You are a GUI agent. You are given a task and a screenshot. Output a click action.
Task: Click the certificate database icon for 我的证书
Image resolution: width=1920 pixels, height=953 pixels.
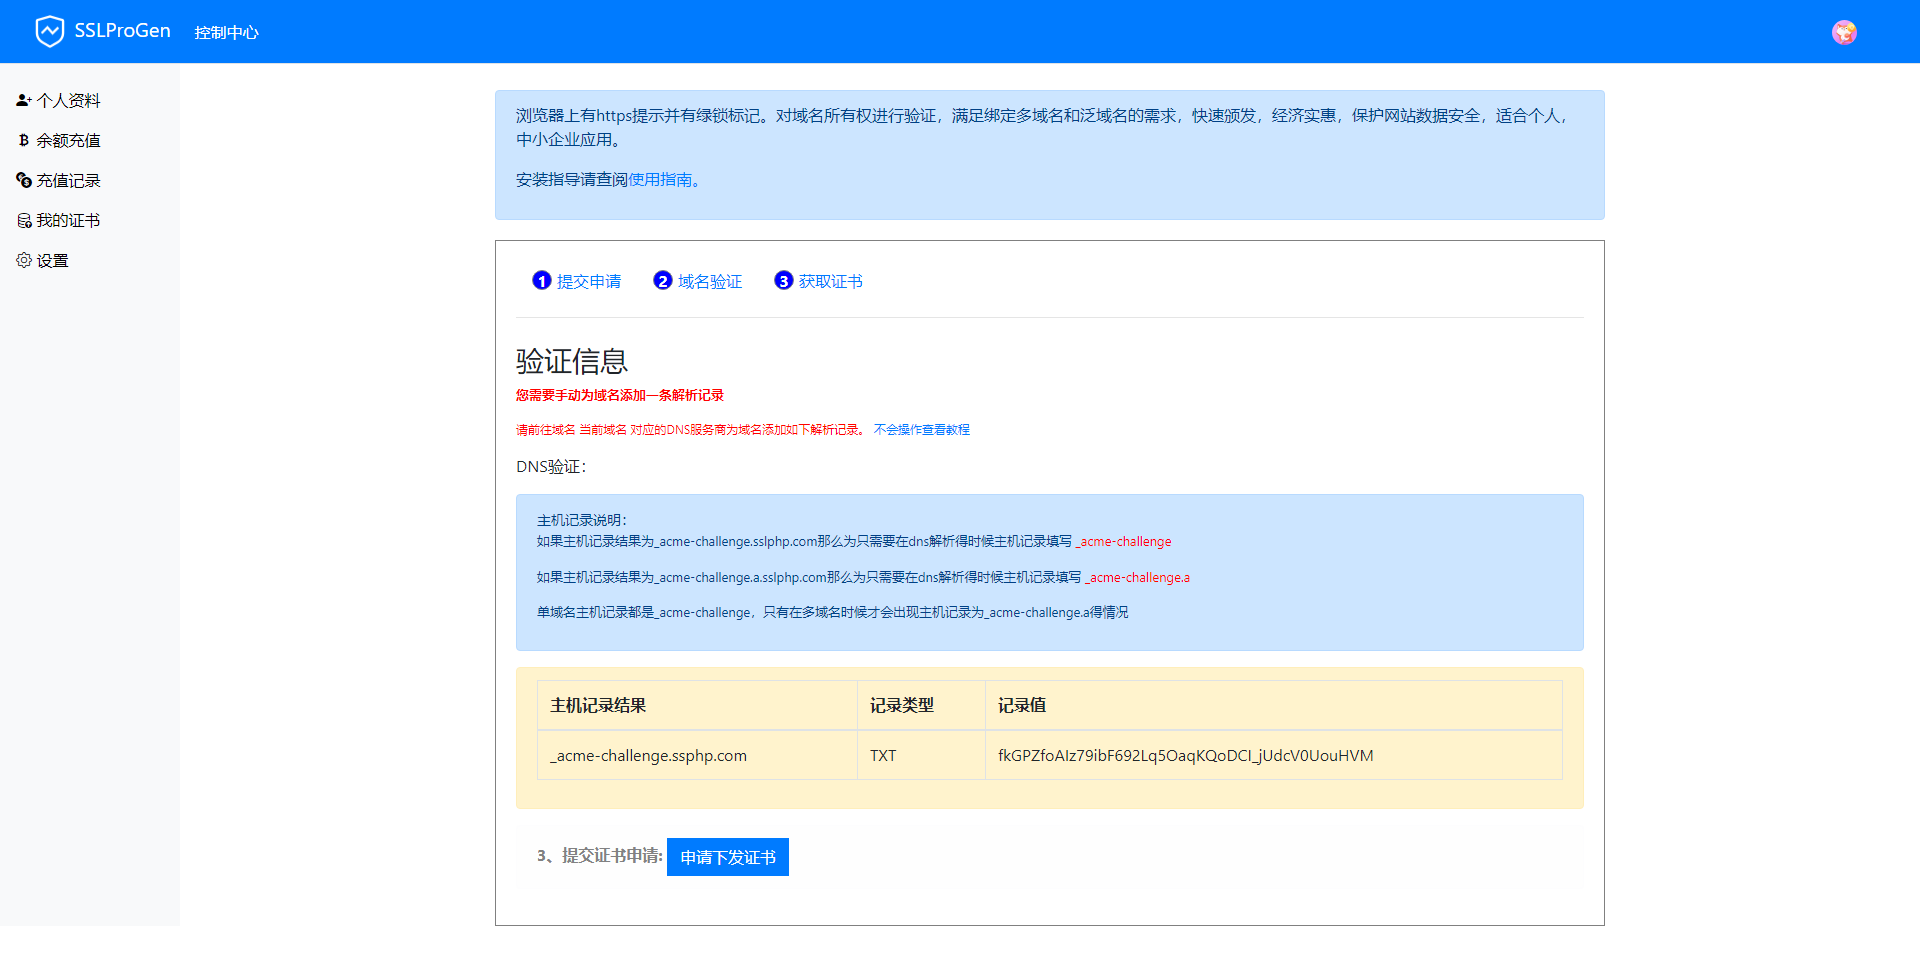point(23,220)
